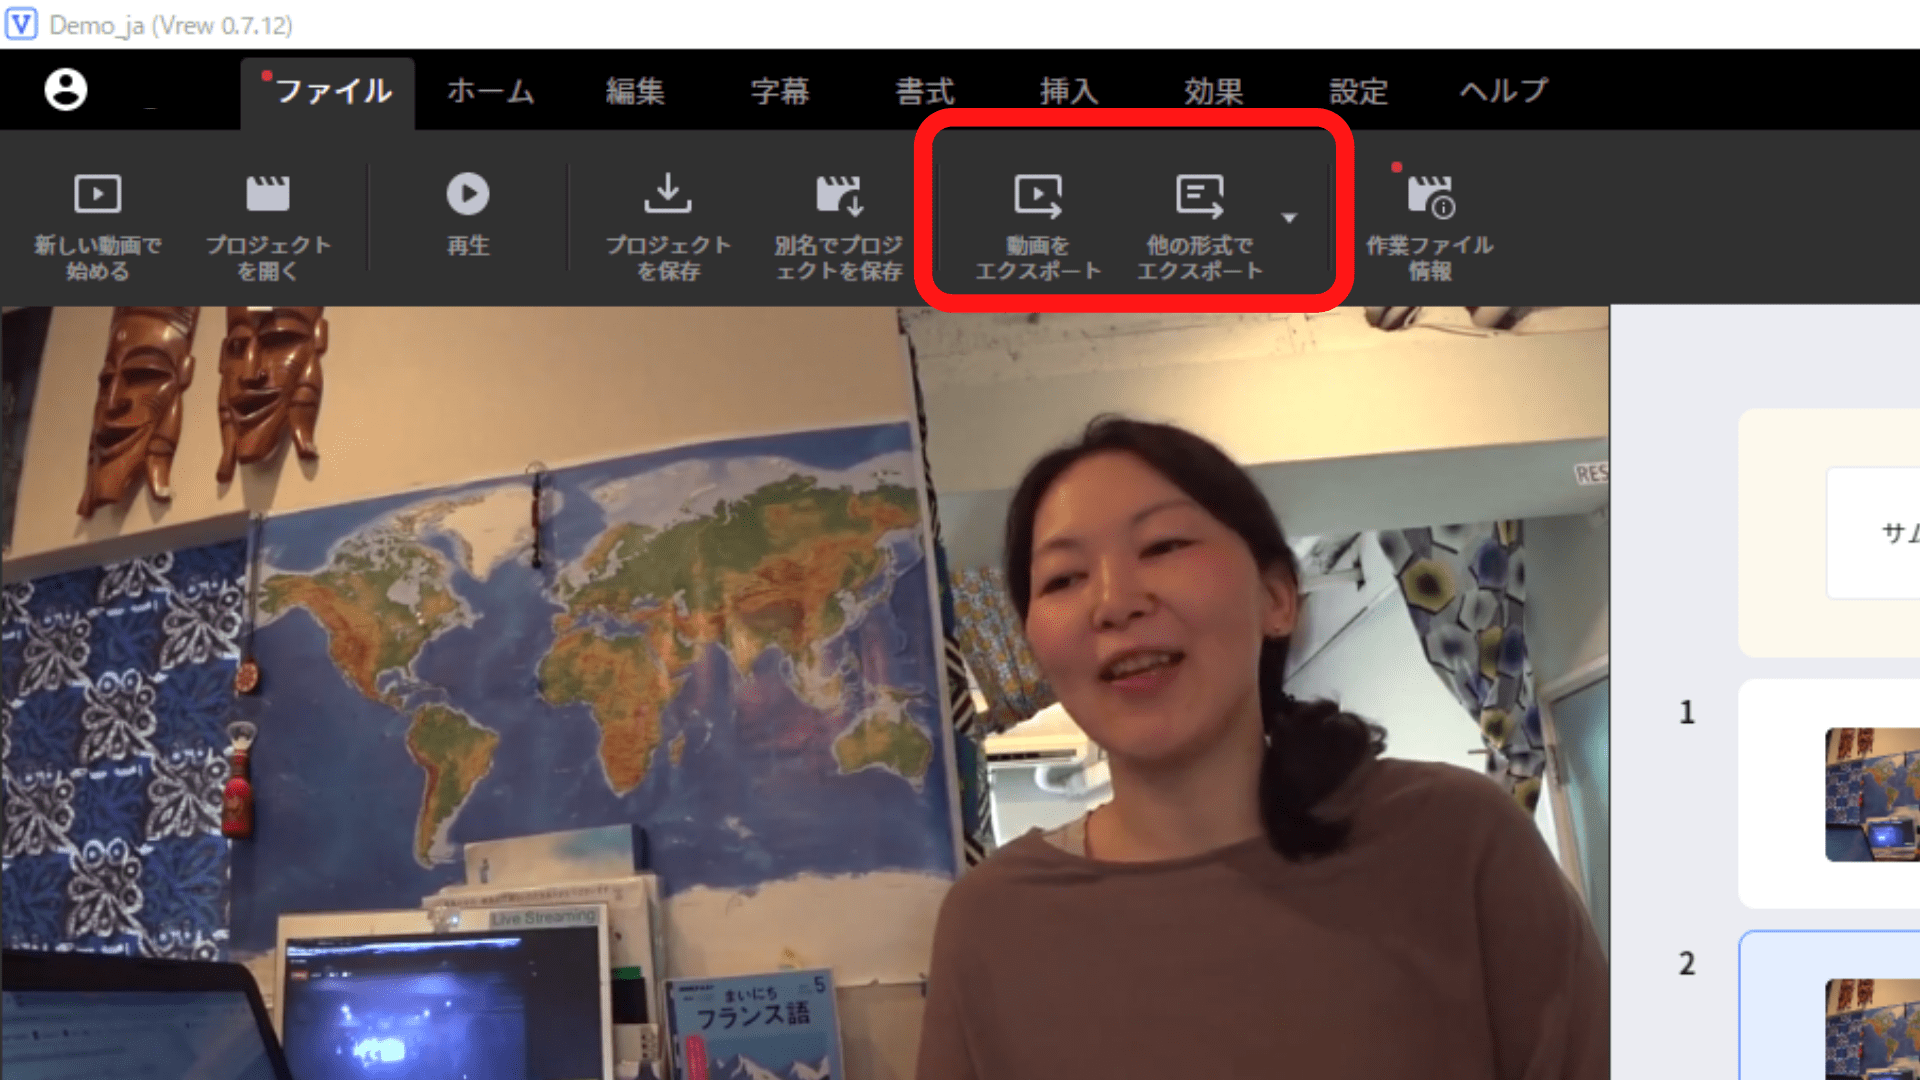Open the 設定 settings tab
This screenshot has height=1080, width=1920.
1359,91
